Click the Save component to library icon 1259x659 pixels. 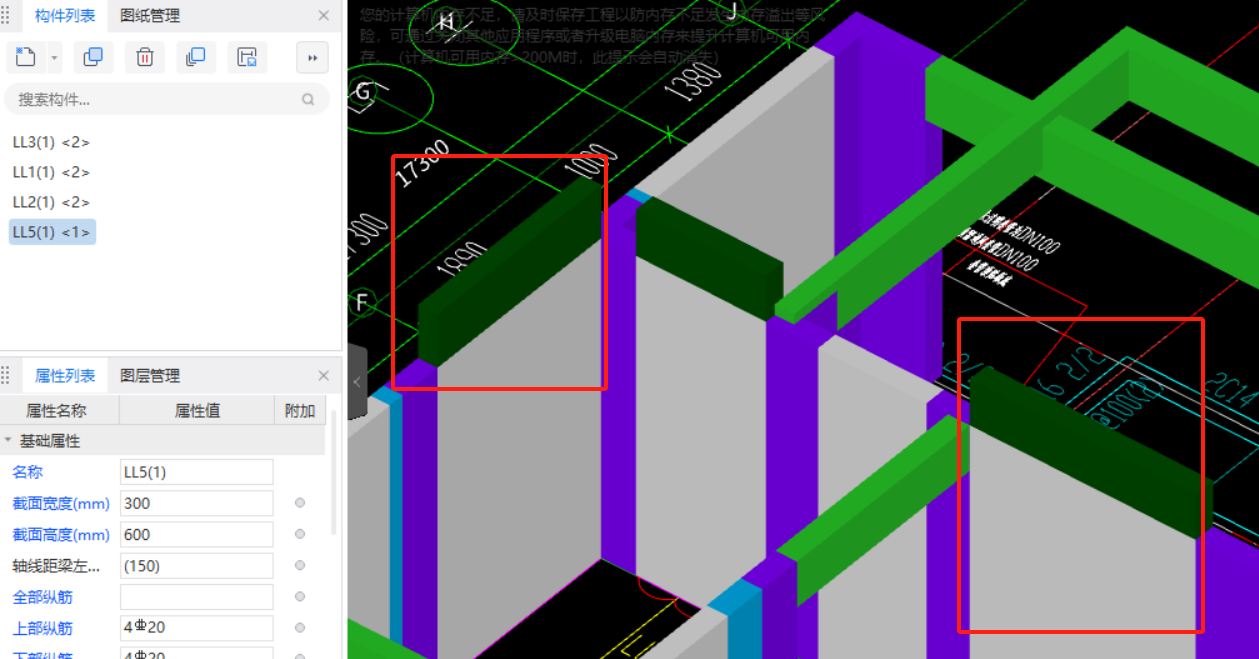[x=247, y=57]
